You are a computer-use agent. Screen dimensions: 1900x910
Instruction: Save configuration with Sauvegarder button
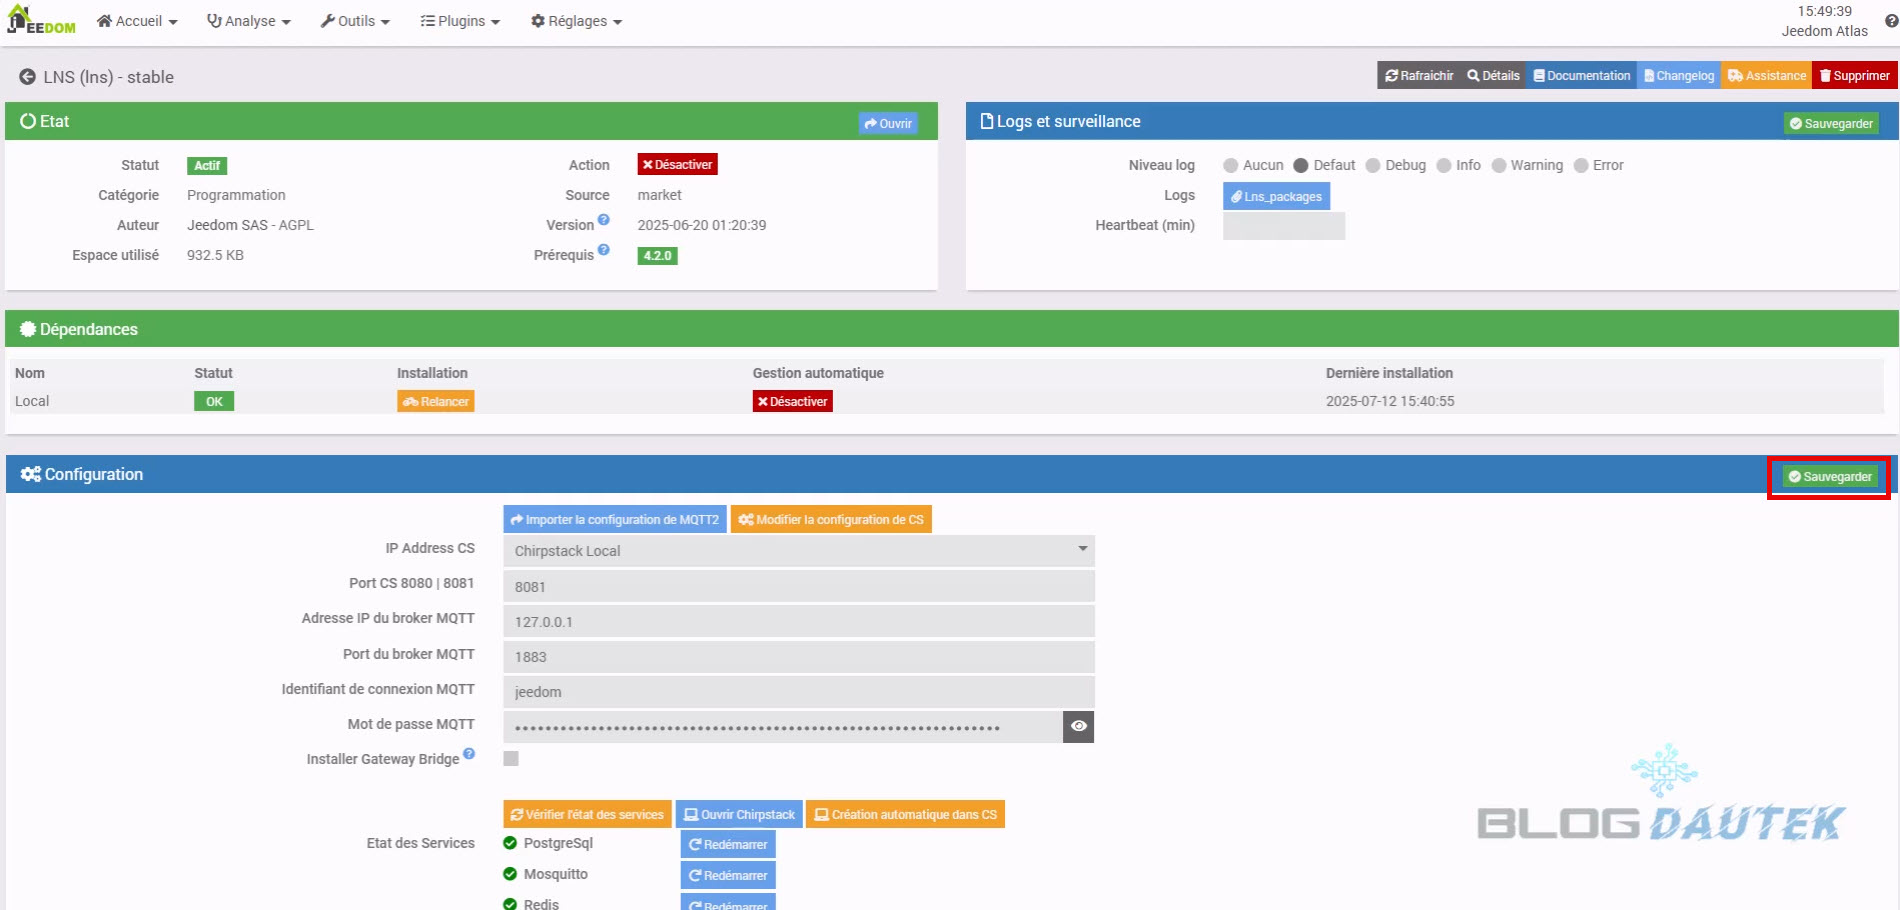click(x=1829, y=477)
